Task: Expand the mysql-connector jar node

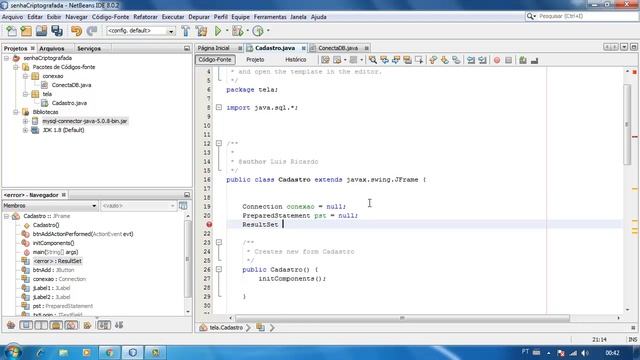Action: (x=25, y=121)
